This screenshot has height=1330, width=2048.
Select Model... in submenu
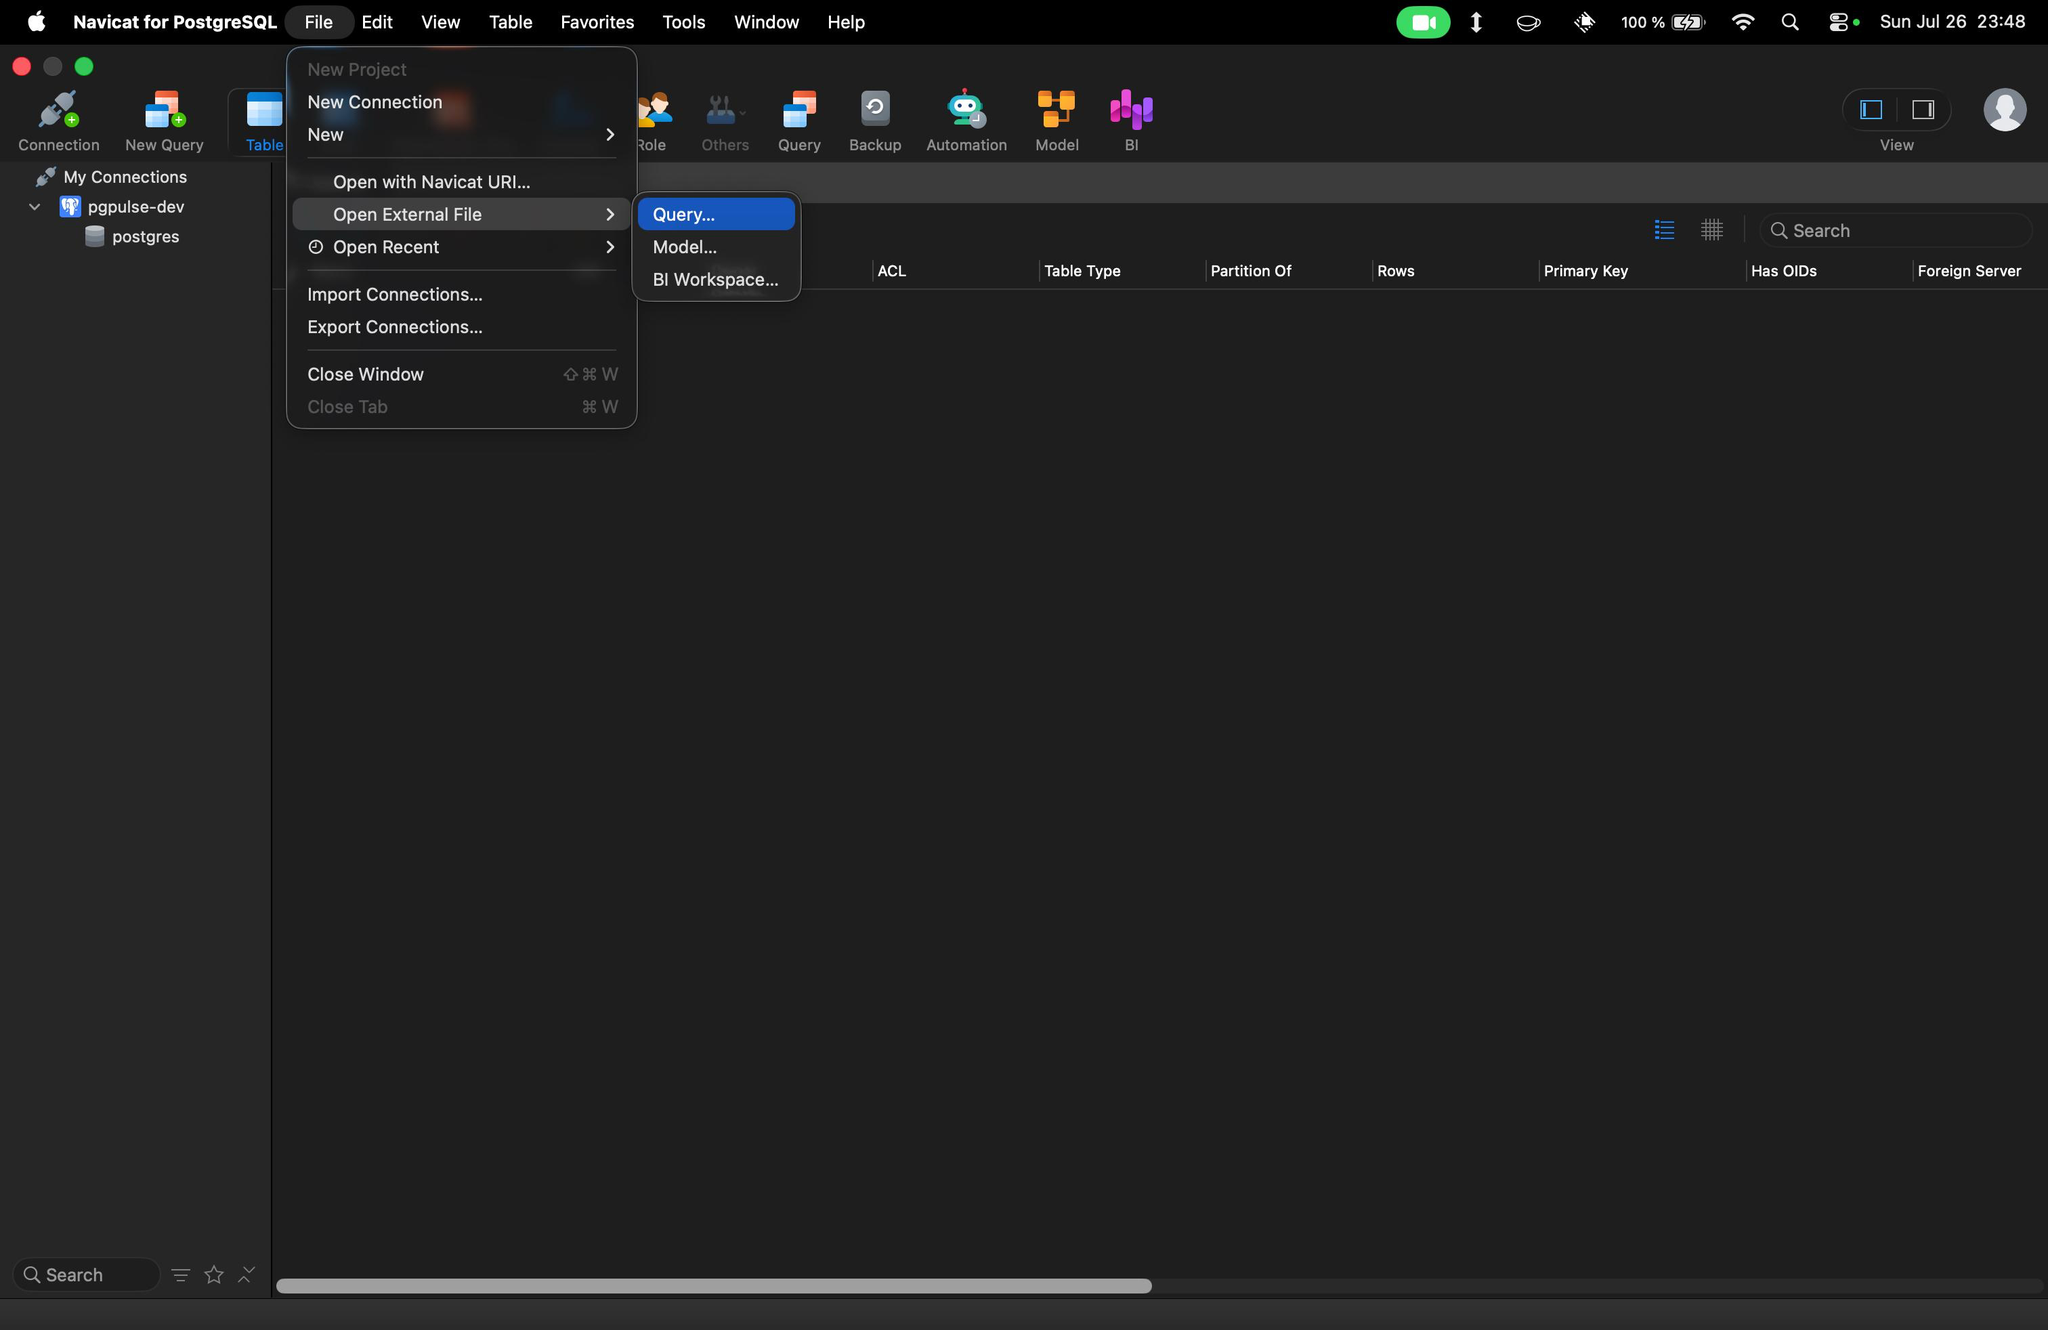click(x=716, y=247)
